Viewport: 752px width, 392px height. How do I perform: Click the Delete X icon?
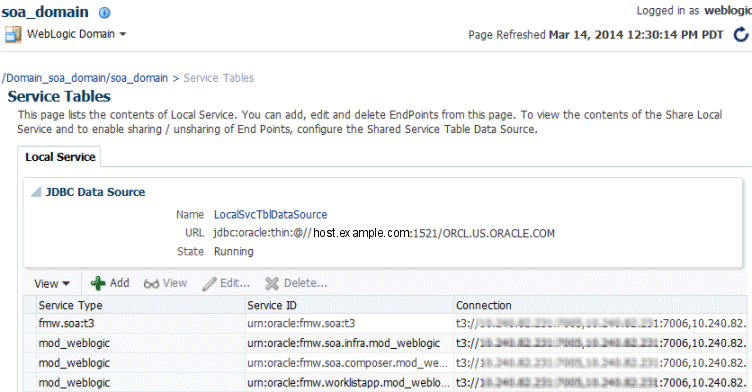[272, 284]
